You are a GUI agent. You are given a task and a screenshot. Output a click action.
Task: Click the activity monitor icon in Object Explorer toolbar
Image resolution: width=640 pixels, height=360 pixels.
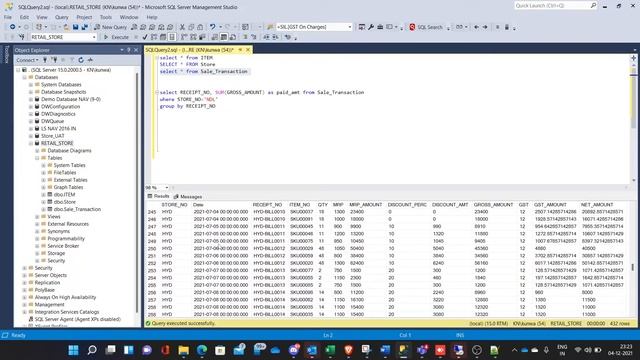point(90,60)
